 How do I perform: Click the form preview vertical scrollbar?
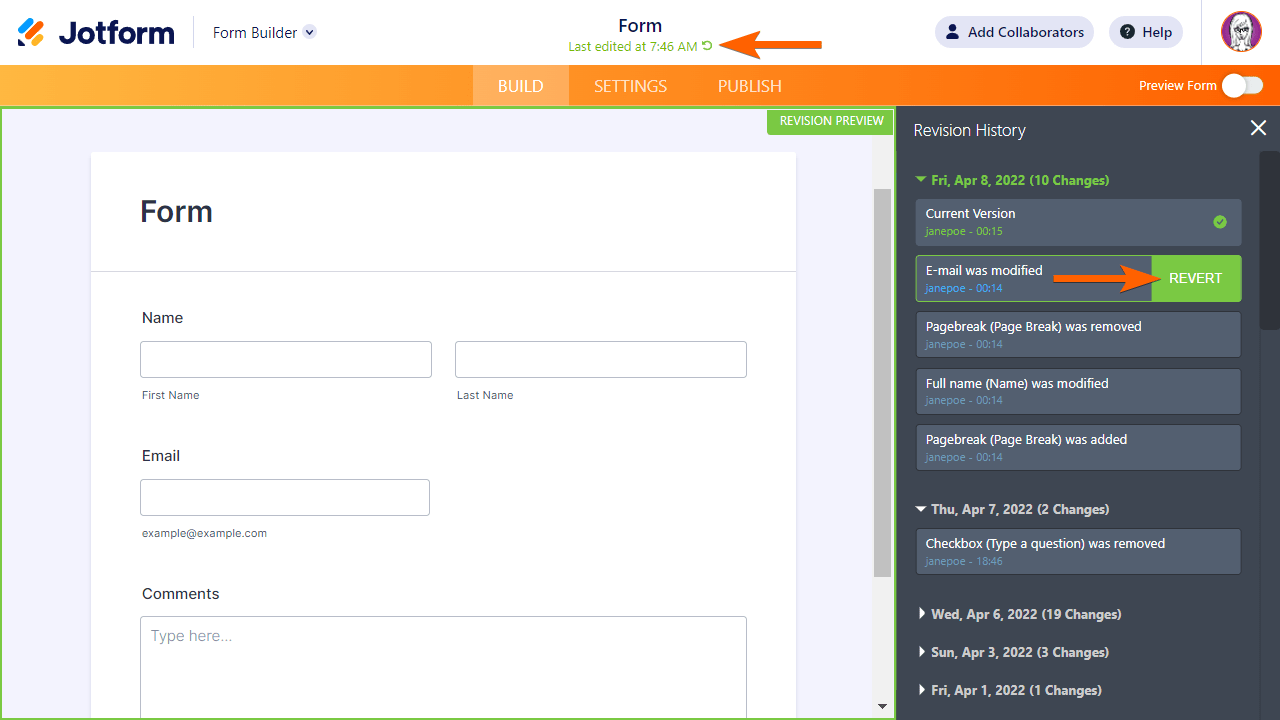coord(882,382)
